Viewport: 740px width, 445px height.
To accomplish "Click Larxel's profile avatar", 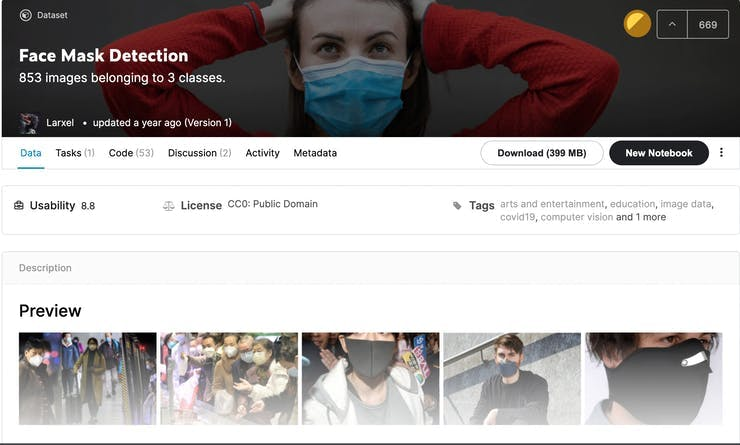I will [x=29, y=123].
